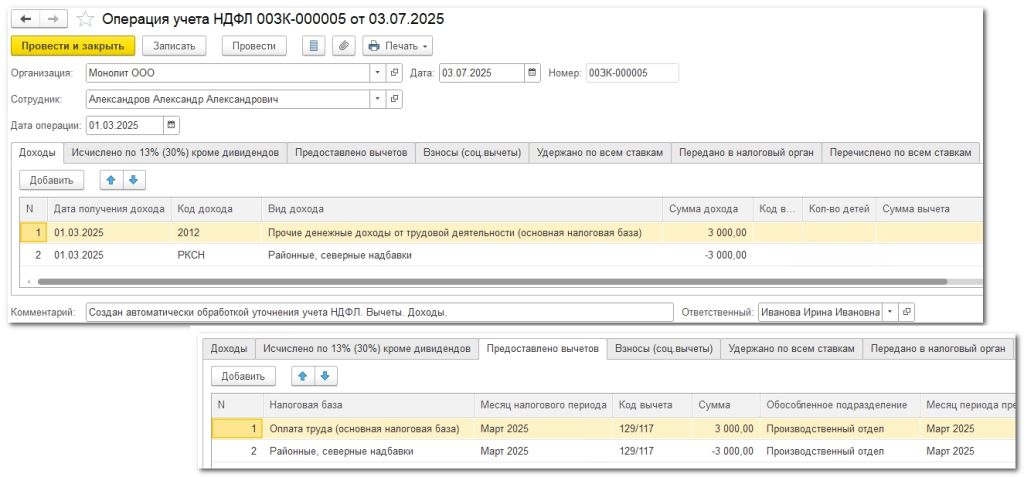Open the Предоставлено вычетов tab in the upper window
The height and width of the screenshot is (477, 1024).
(351, 152)
